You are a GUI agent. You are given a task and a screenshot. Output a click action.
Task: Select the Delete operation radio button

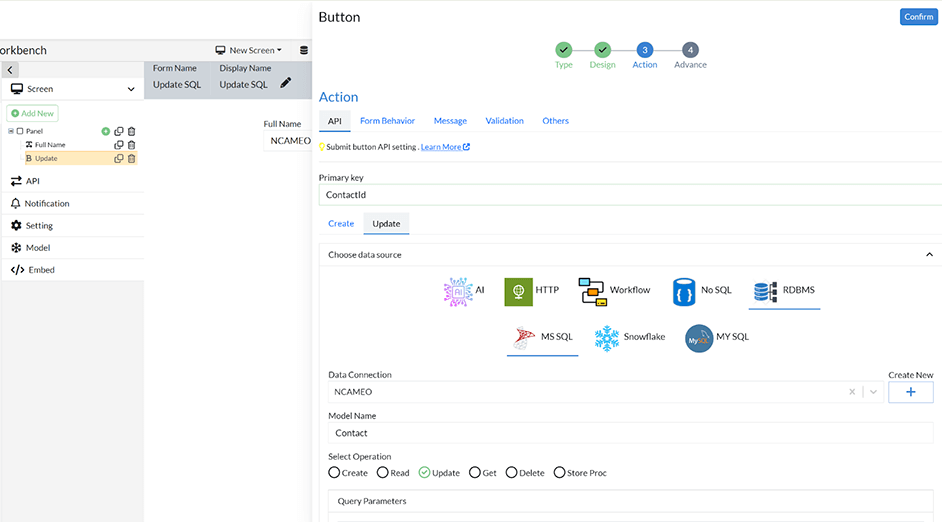511,473
